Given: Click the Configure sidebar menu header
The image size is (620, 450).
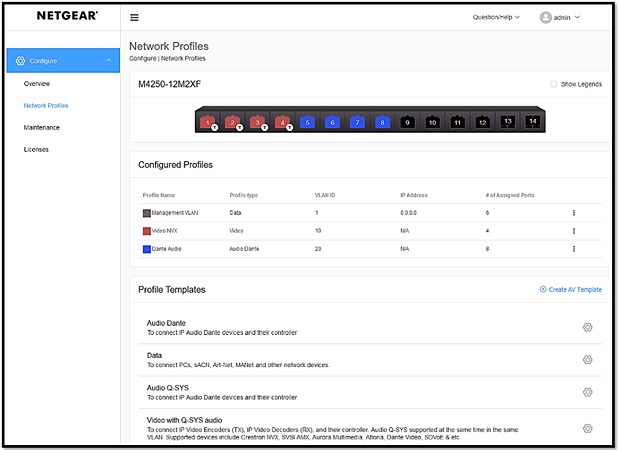Looking at the screenshot, I should point(63,61).
